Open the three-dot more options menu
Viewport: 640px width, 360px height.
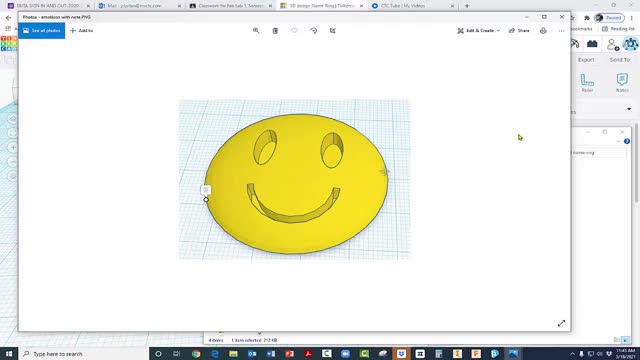(x=561, y=31)
